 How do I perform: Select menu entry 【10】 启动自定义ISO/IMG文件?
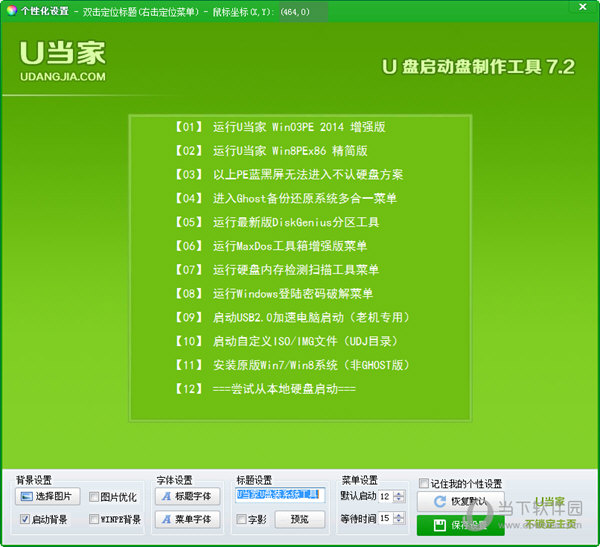click(286, 341)
